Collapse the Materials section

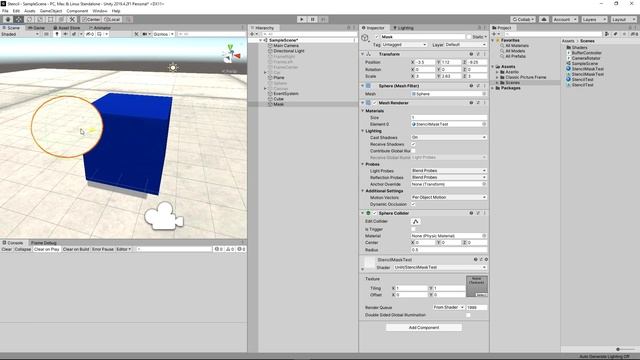click(x=362, y=111)
